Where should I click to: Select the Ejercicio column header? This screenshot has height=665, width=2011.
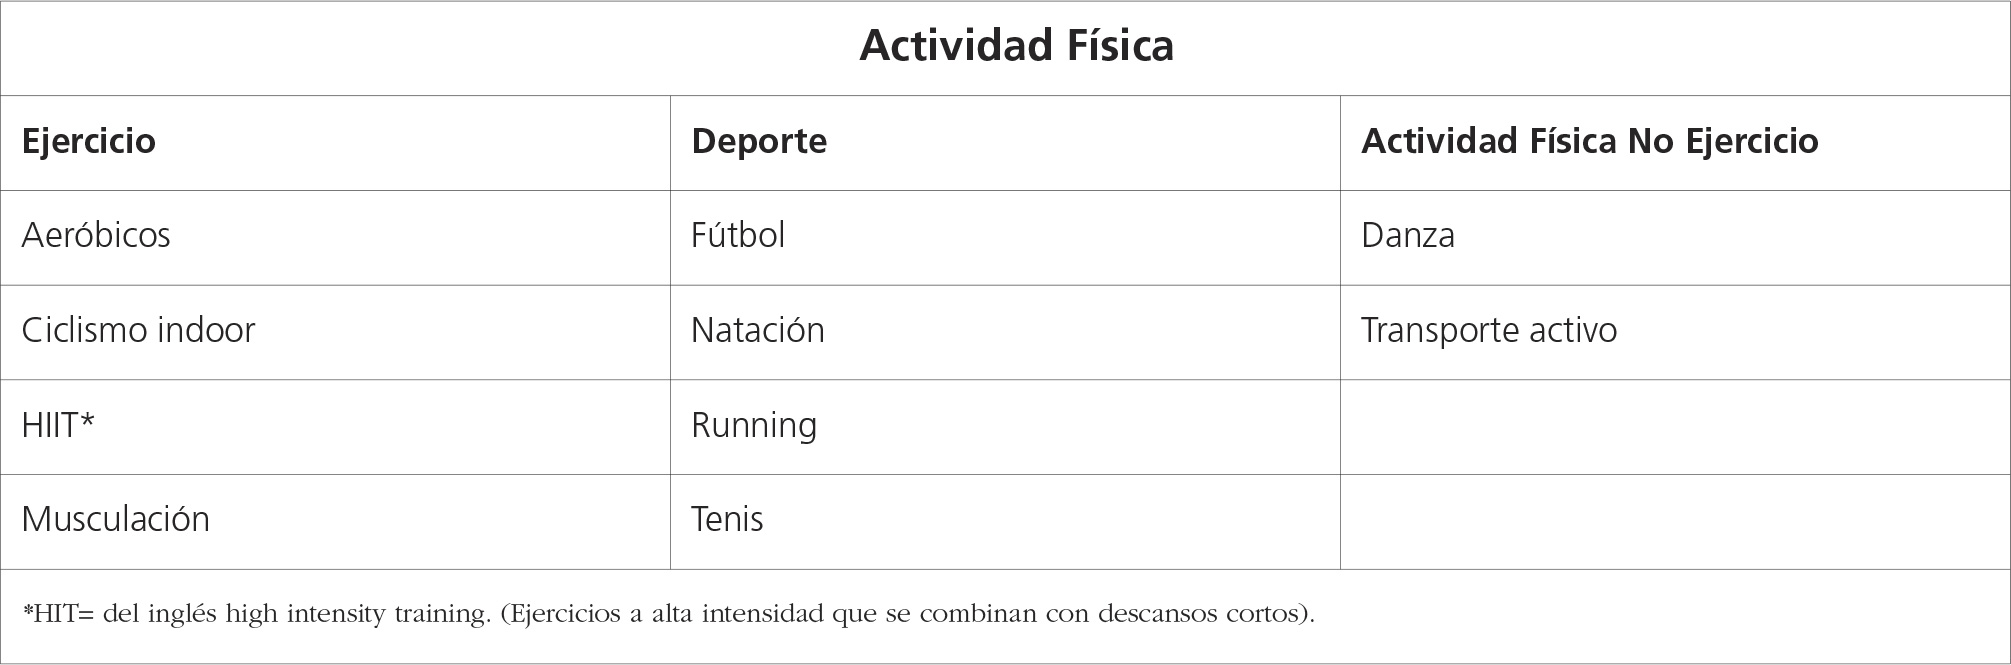click(x=89, y=141)
